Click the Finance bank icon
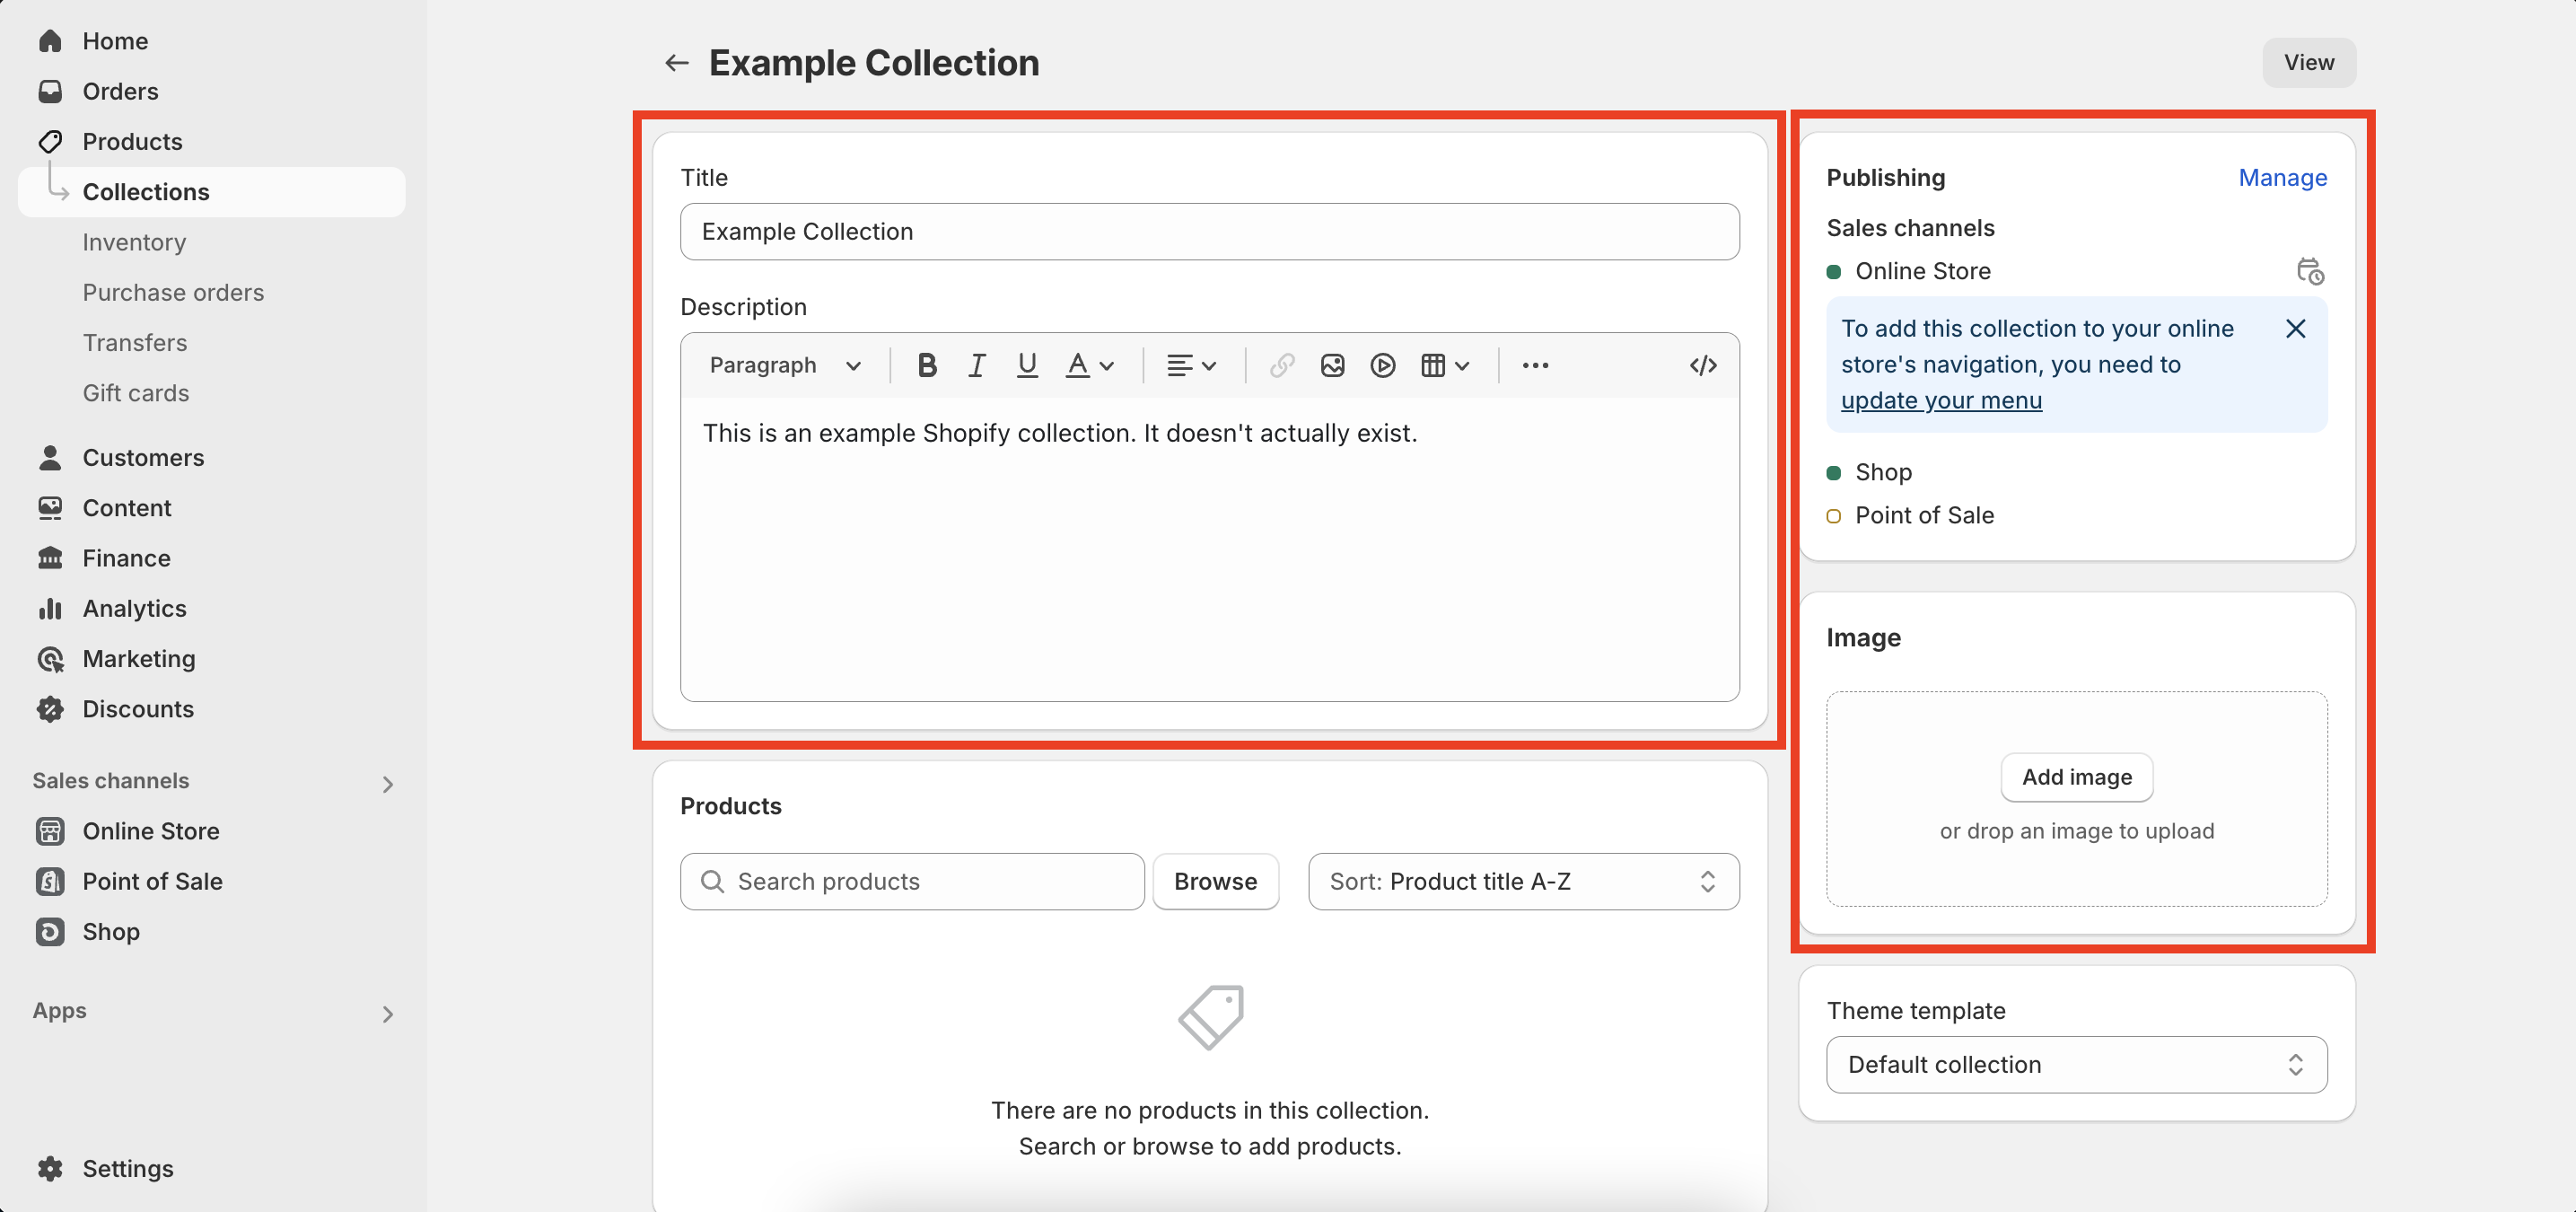Image resolution: width=2576 pixels, height=1212 pixels. (x=50, y=558)
